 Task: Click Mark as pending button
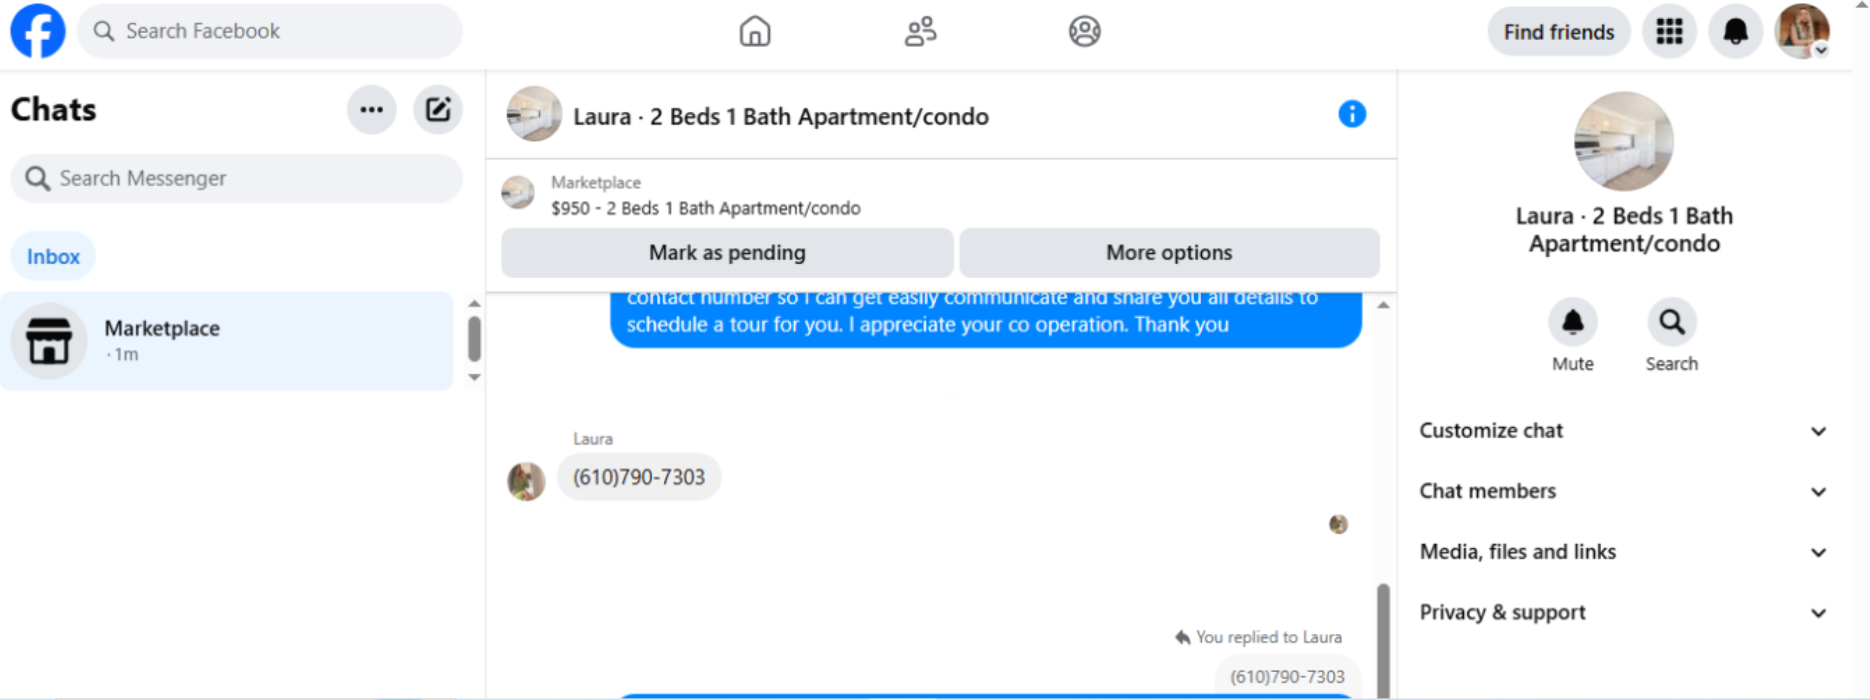727,253
